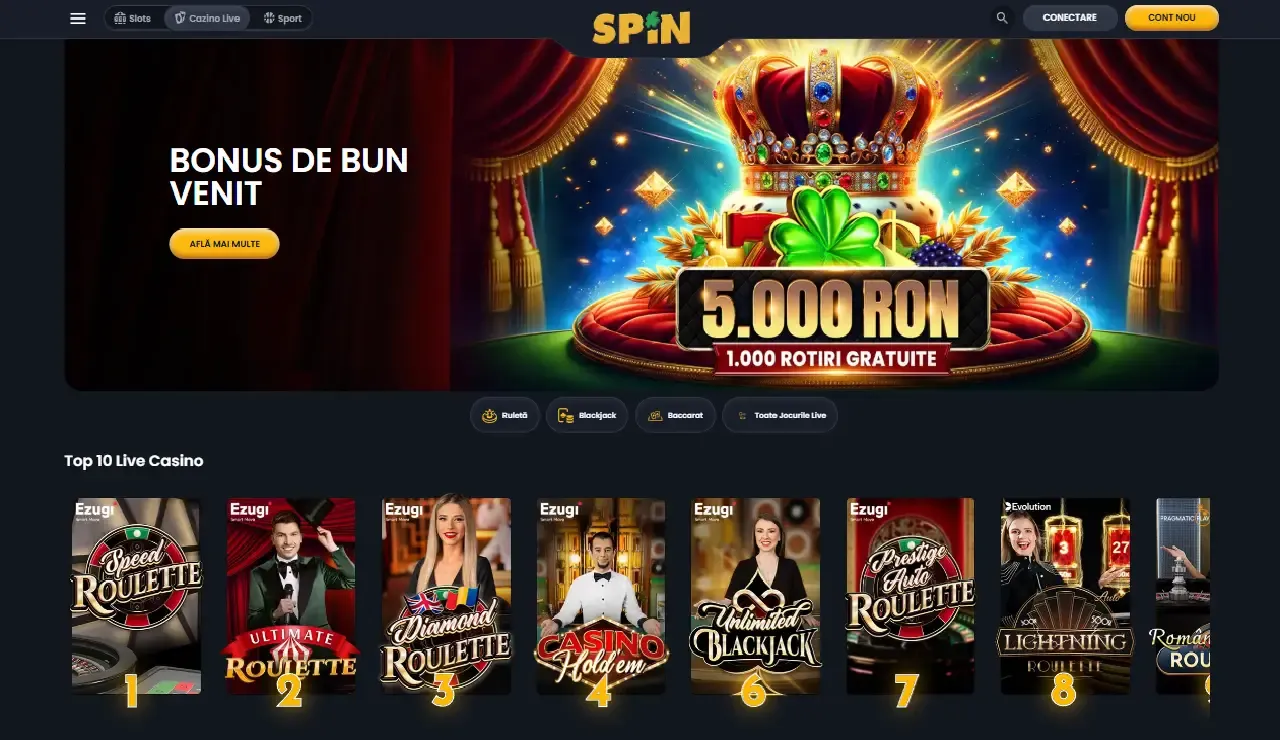Click the CONECTARE login button
This screenshot has width=1280, height=740.
click(1070, 18)
